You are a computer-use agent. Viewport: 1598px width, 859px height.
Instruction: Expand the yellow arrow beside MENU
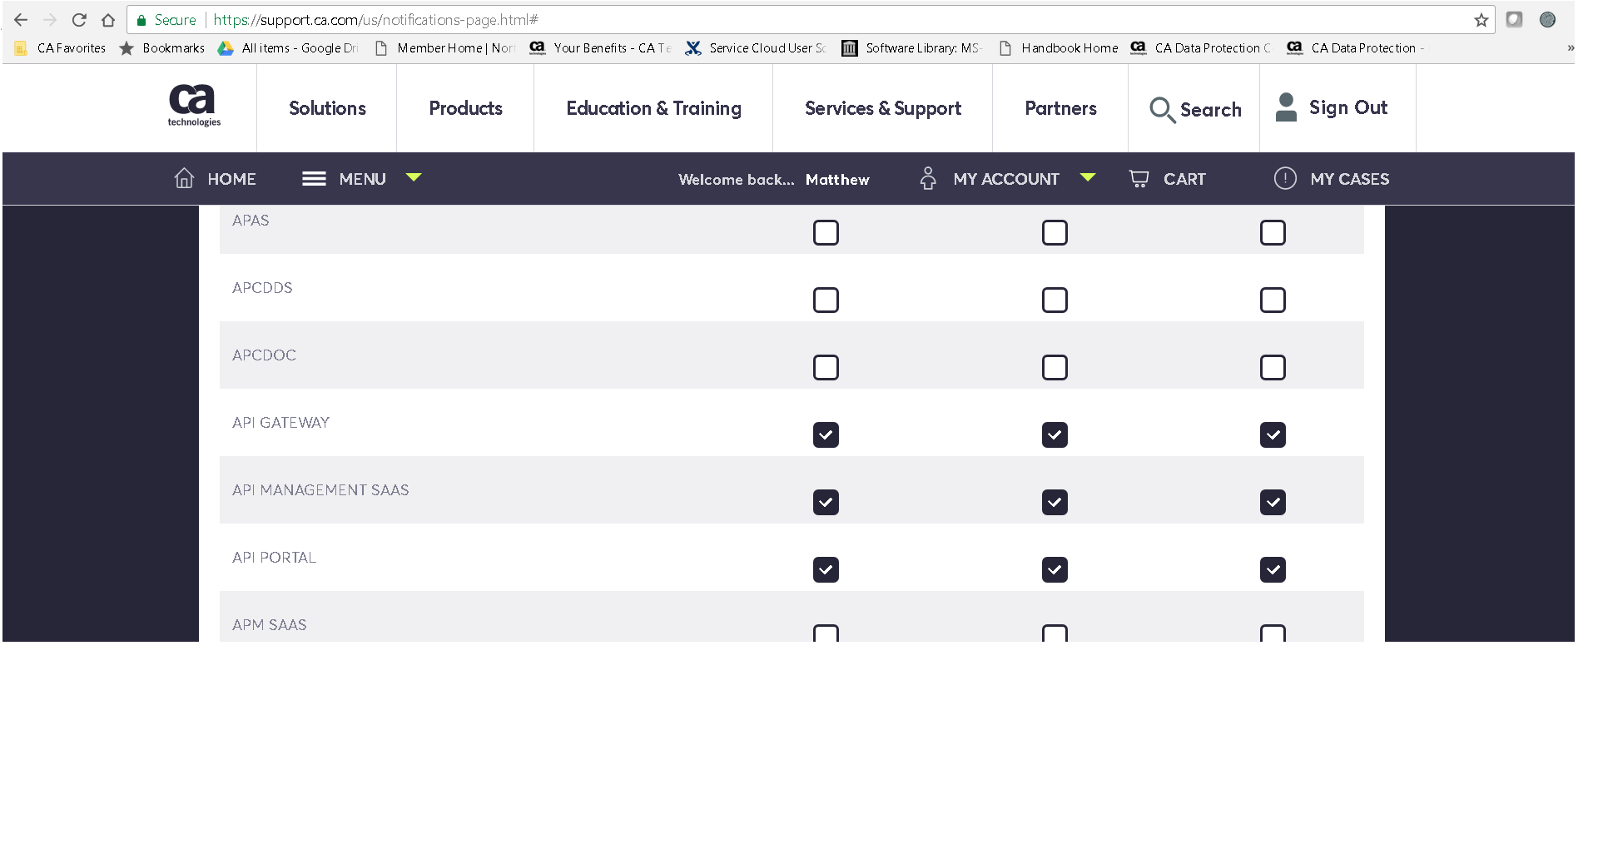[x=414, y=177]
